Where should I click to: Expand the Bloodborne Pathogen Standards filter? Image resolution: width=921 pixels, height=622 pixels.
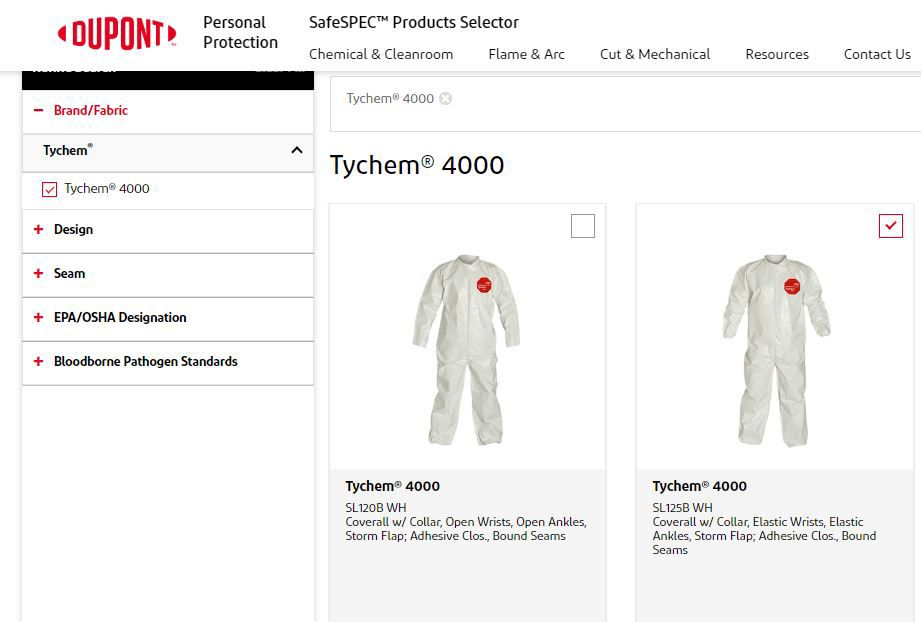pos(145,362)
